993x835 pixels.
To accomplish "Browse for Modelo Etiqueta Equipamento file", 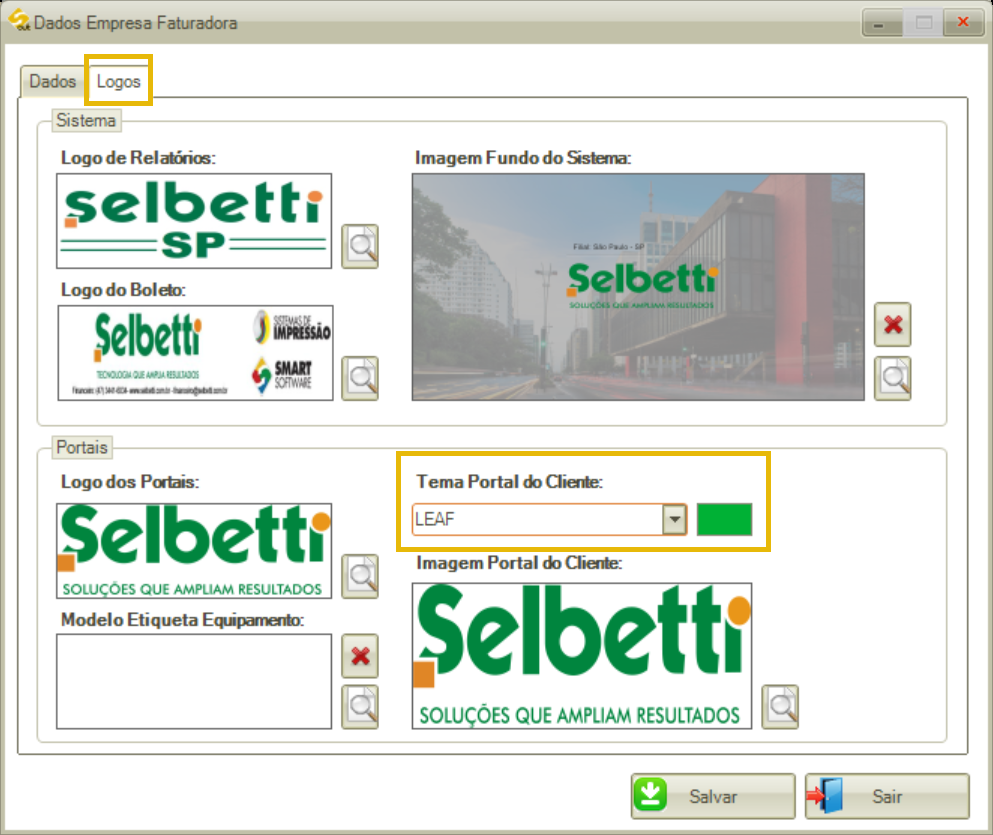I will point(360,706).
